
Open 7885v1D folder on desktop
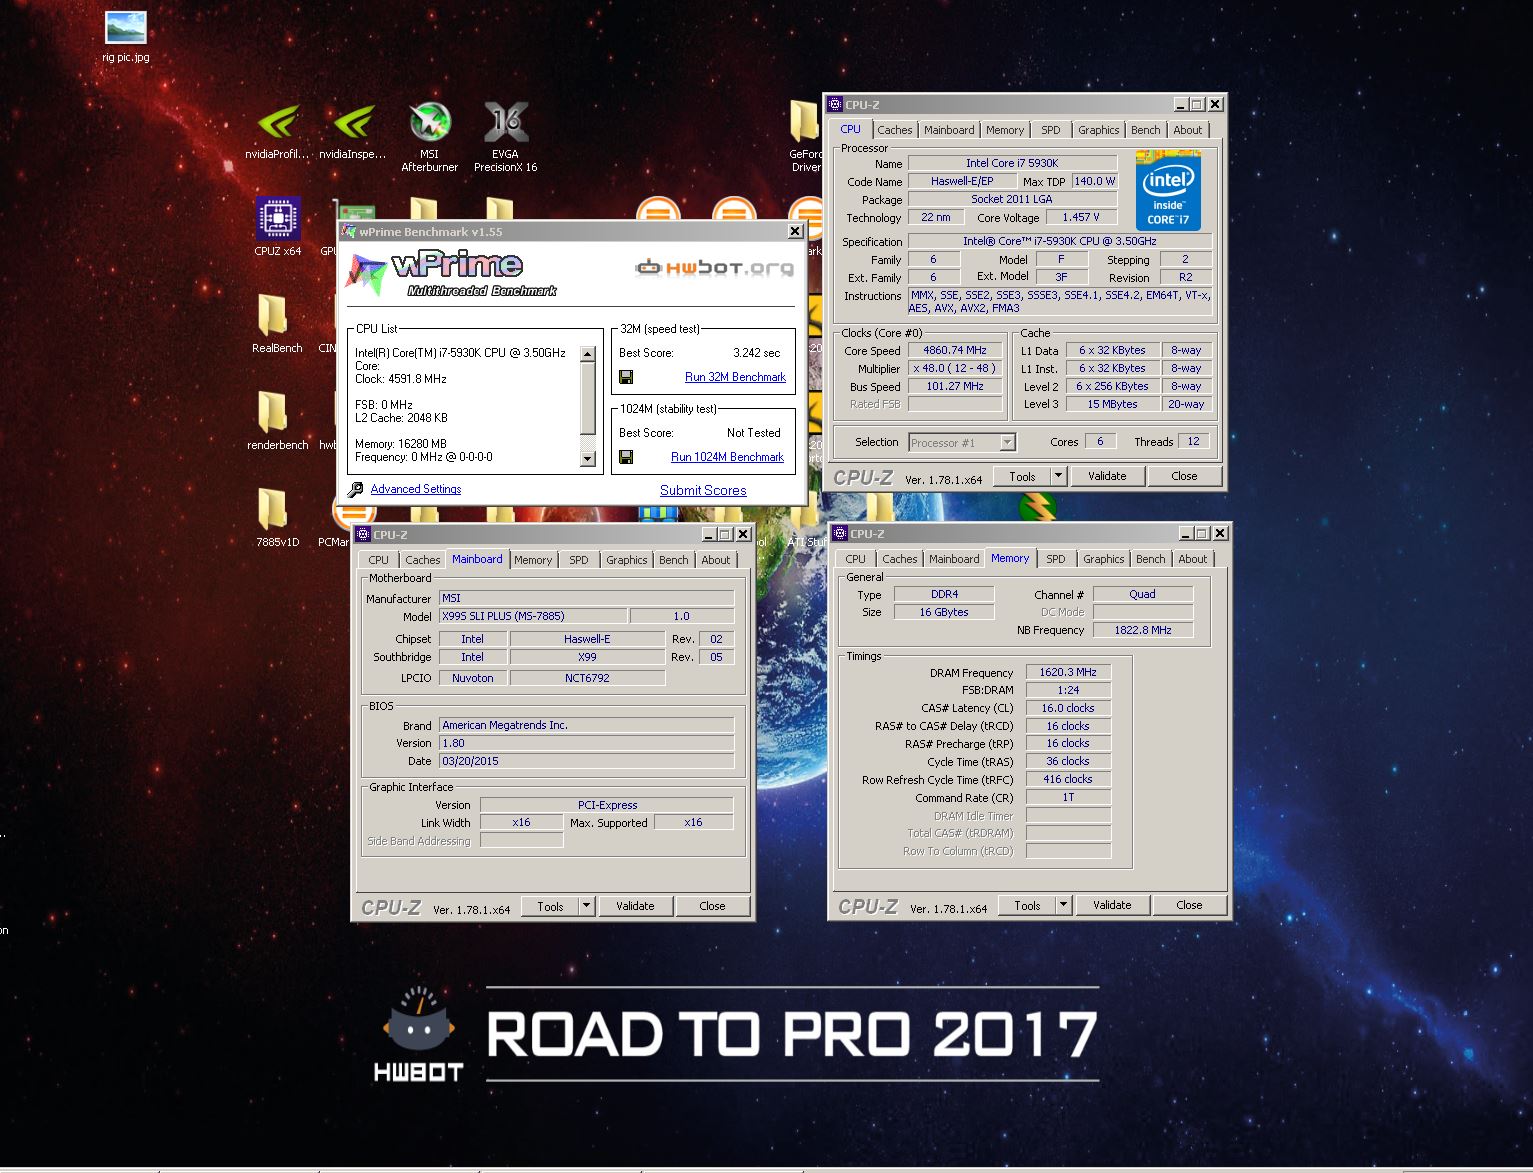click(x=277, y=517)
